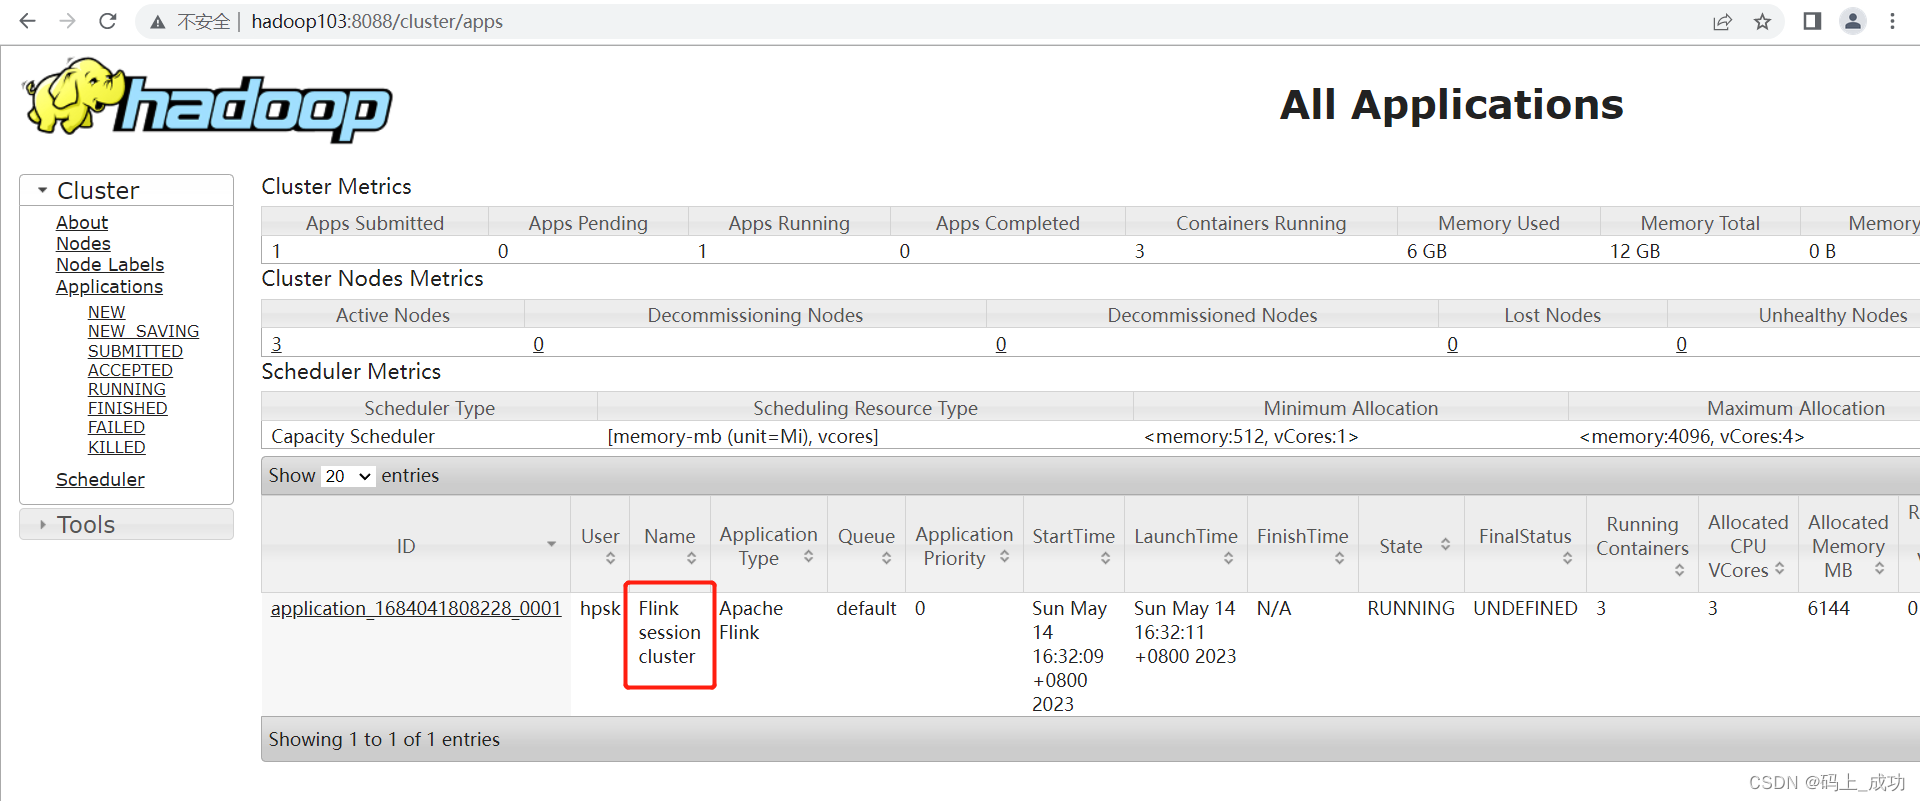This screenshot has height=801, width=1920.
Task: Click the Hadoop elephant logo
Action: point(208,100)
